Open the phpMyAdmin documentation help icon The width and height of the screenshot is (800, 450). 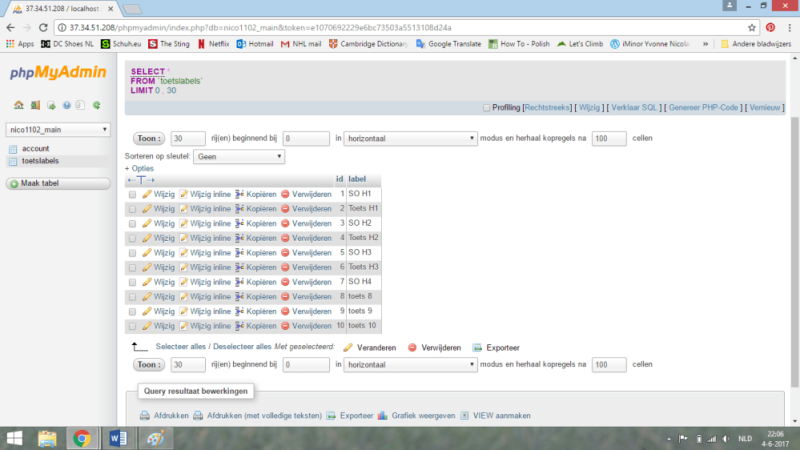click(x=66, y=105)
